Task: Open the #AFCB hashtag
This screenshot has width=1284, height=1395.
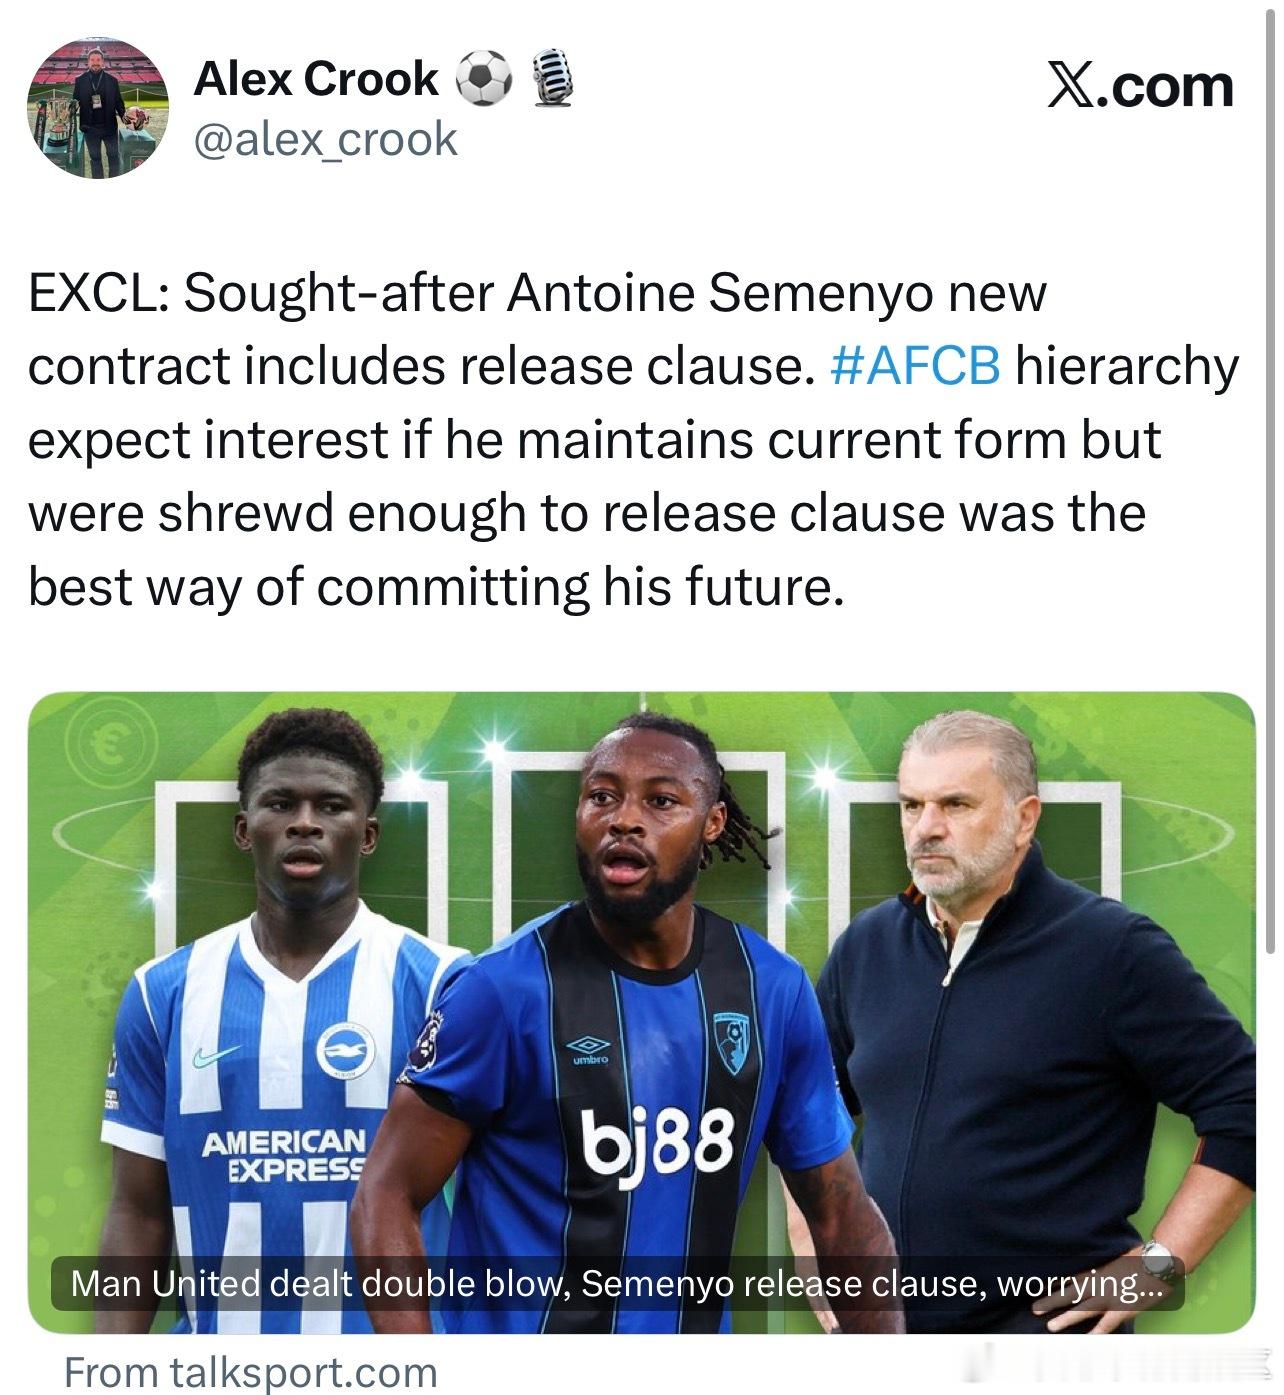Action: click(915, 366)
